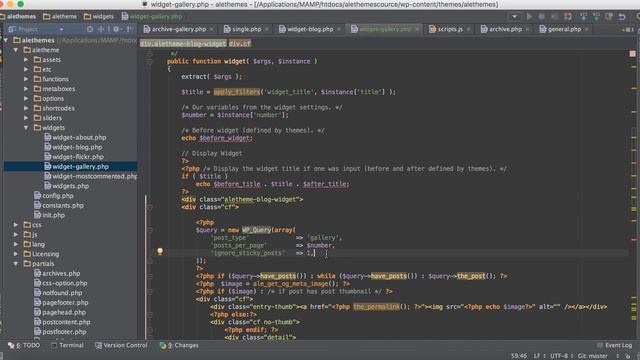Click alethemes breadcrumb in navigation bar
Image resolution: width=640 pixels, height=360 pixels.
[x=18, y=17]
